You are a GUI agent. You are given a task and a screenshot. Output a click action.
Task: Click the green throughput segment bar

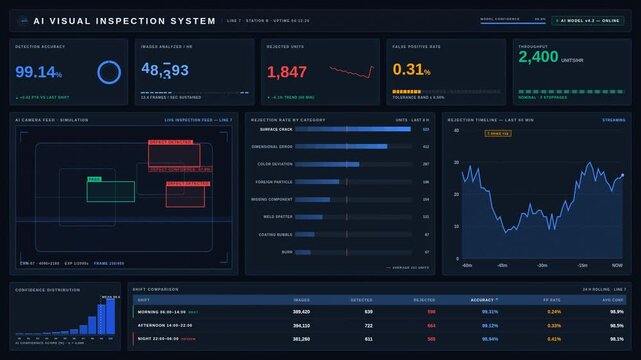tap(571, 92)
